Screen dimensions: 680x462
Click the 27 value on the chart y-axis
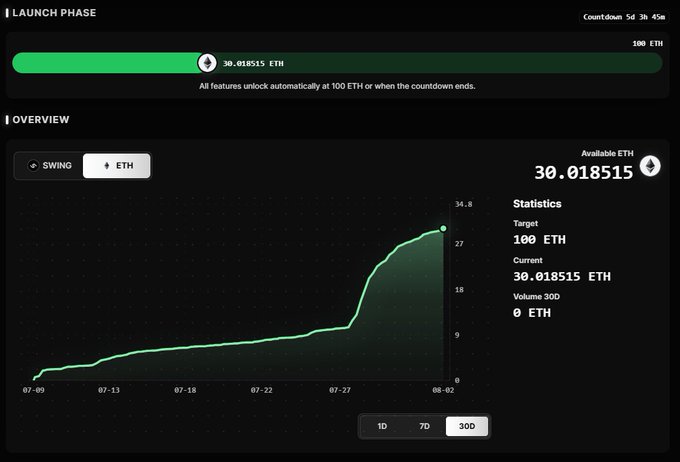pos(459,244)
